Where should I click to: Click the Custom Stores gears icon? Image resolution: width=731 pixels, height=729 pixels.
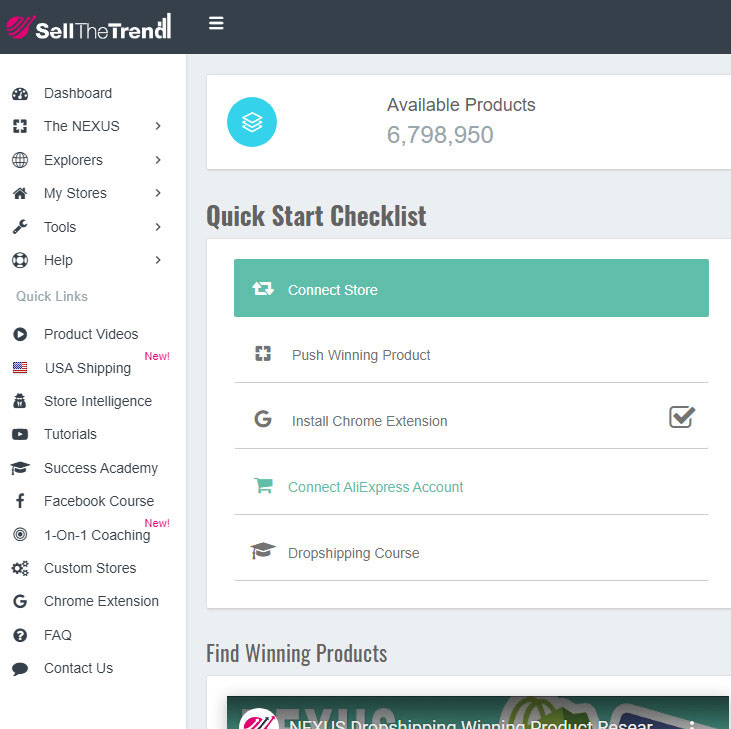click(x=20, y=568)
